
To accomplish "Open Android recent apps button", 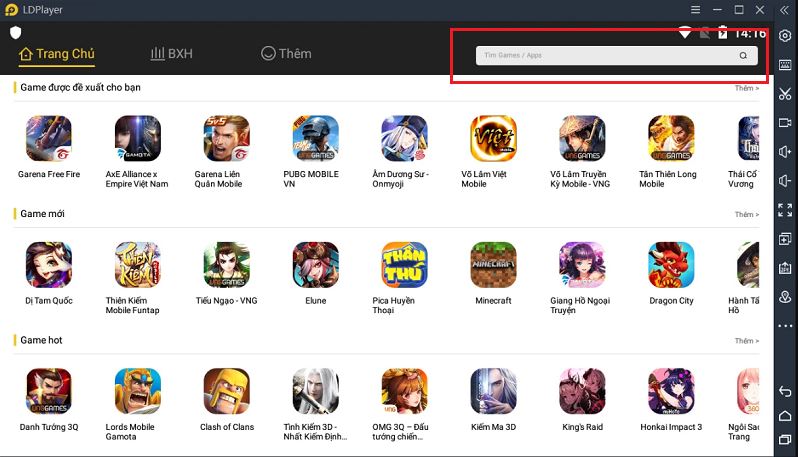I will 785,439.
